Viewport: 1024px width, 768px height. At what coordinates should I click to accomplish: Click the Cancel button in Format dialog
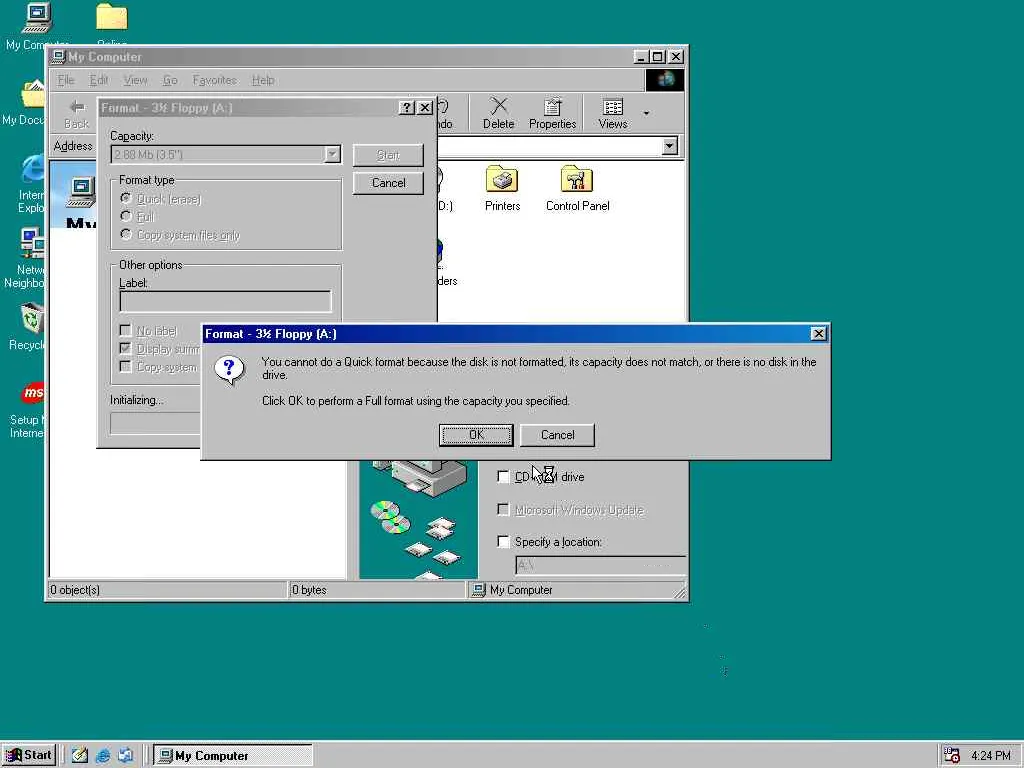388,183
